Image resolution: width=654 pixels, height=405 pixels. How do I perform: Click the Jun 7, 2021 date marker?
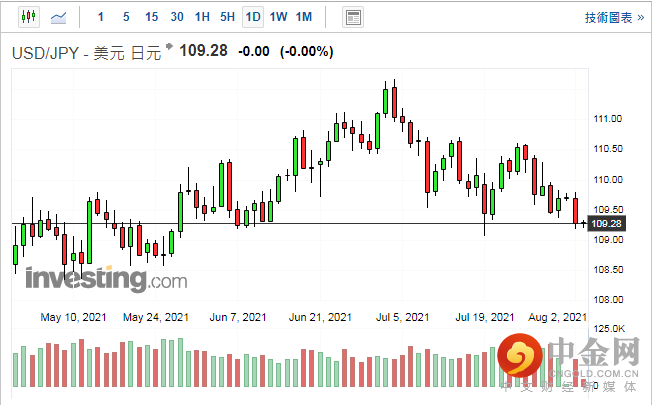(x=239, y=317)
